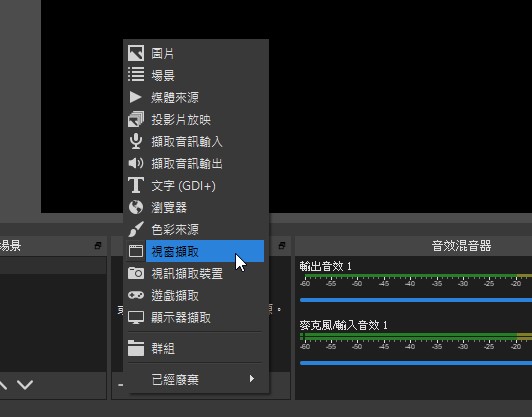Click the 圖片 image source icon
532x417 pixels.
(x=136, y=53)
